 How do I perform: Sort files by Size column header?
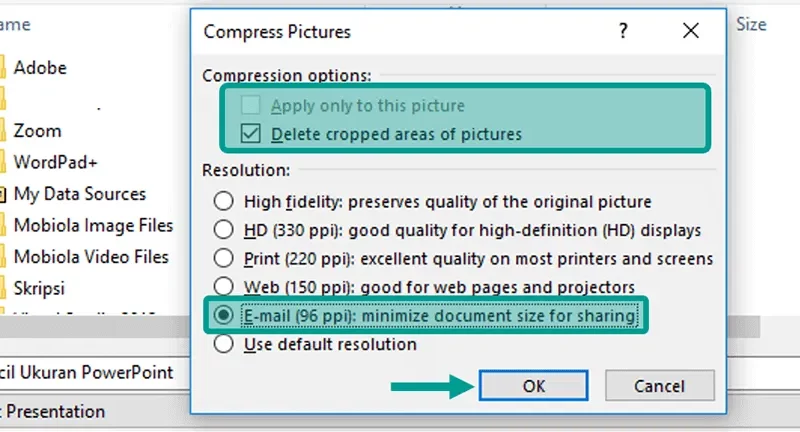coord(751,24)
